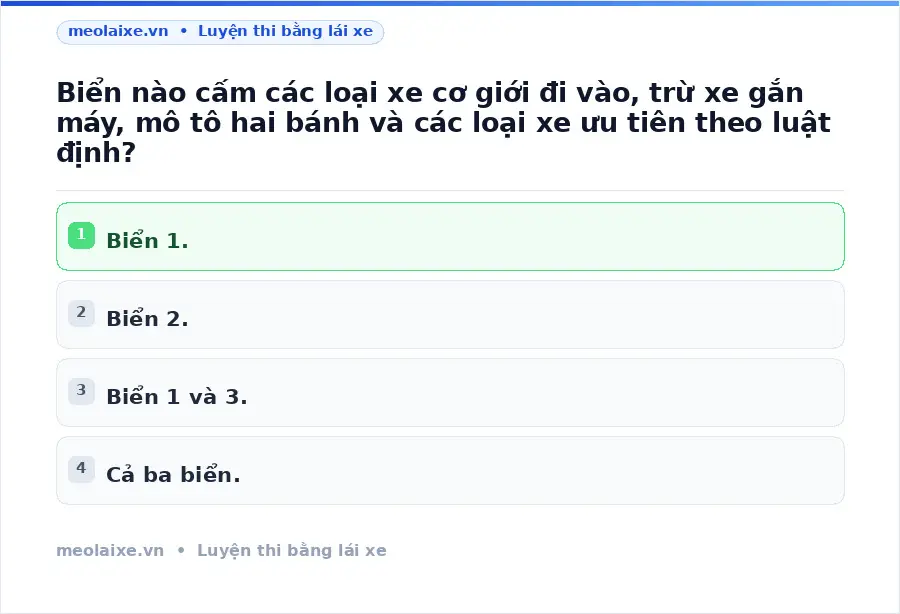
Task: Click empty area of the 'Biển 2.' card
Action: pyautogui.click(x=517, y=314)
